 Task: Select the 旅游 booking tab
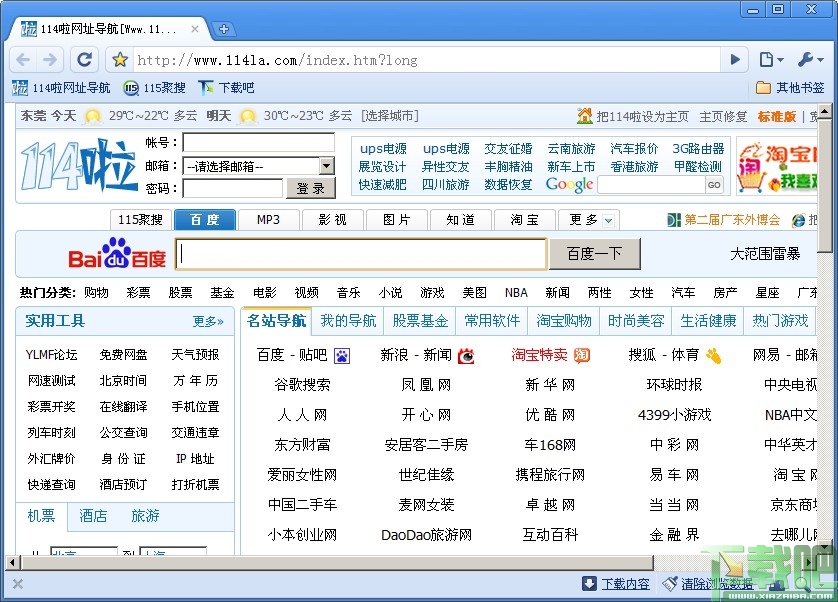[145, 516]
